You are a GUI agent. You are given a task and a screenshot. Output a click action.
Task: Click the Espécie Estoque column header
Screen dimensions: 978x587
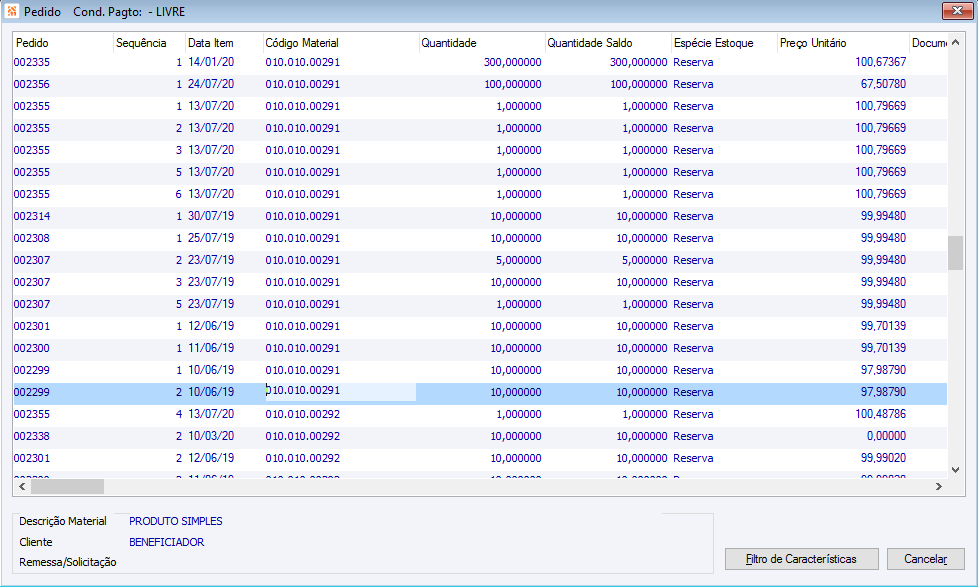pyautogui.click(x=724, y=43)
